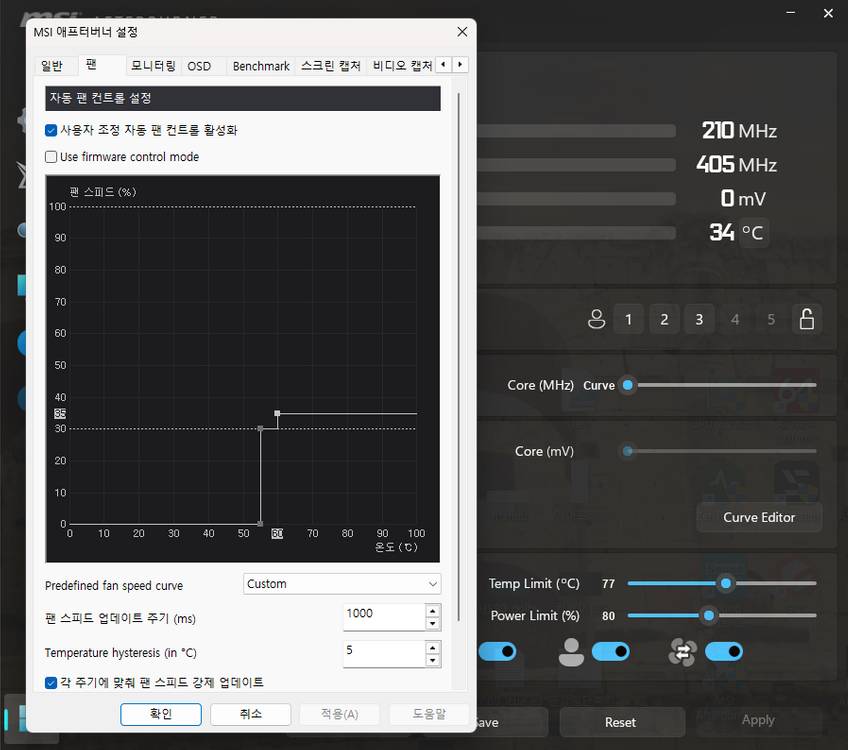Screen dimensions: 848x750
Task: Select profile slot 3
Action: 699,319
